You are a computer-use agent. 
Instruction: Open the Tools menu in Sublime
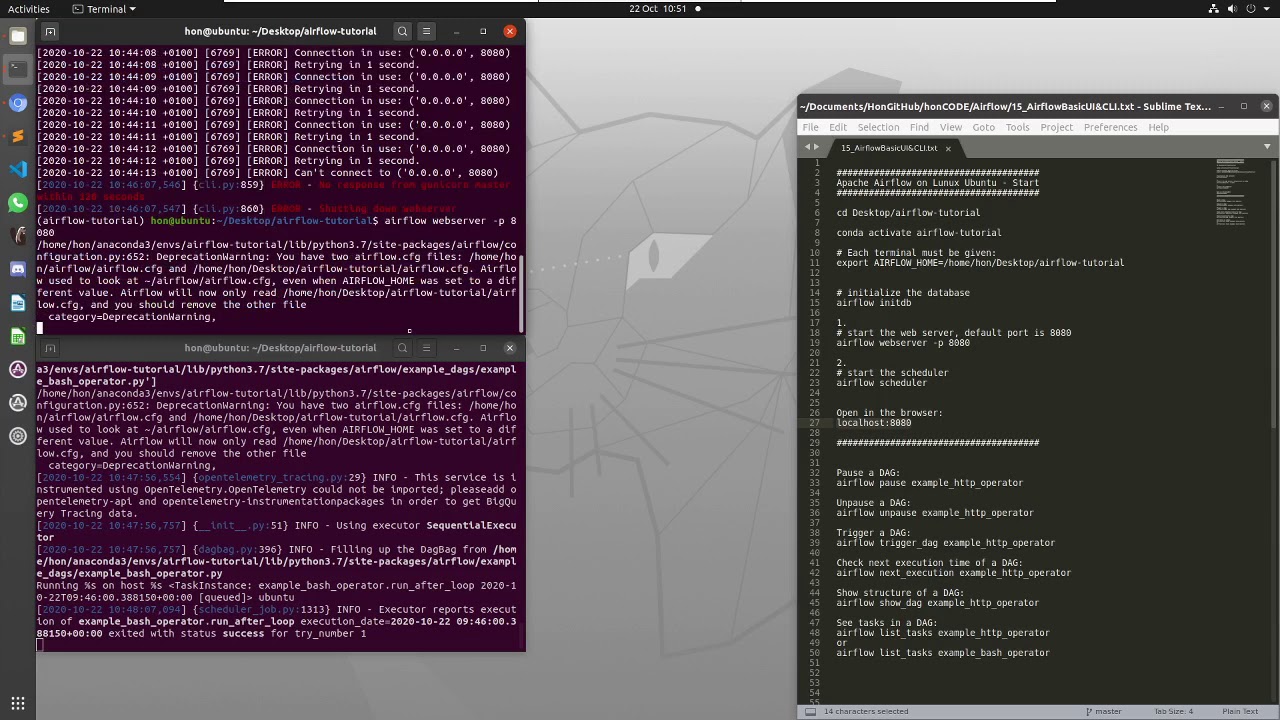pyautogui.click(x=1018, y=127)
